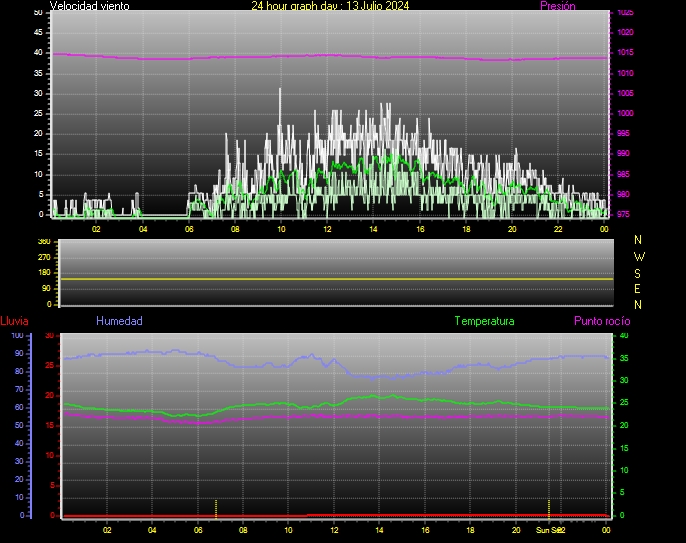Click the green "Temperatura" legend label
Image resolution: width=686 pixels, height=543 pixels.
tap(484, 321)
